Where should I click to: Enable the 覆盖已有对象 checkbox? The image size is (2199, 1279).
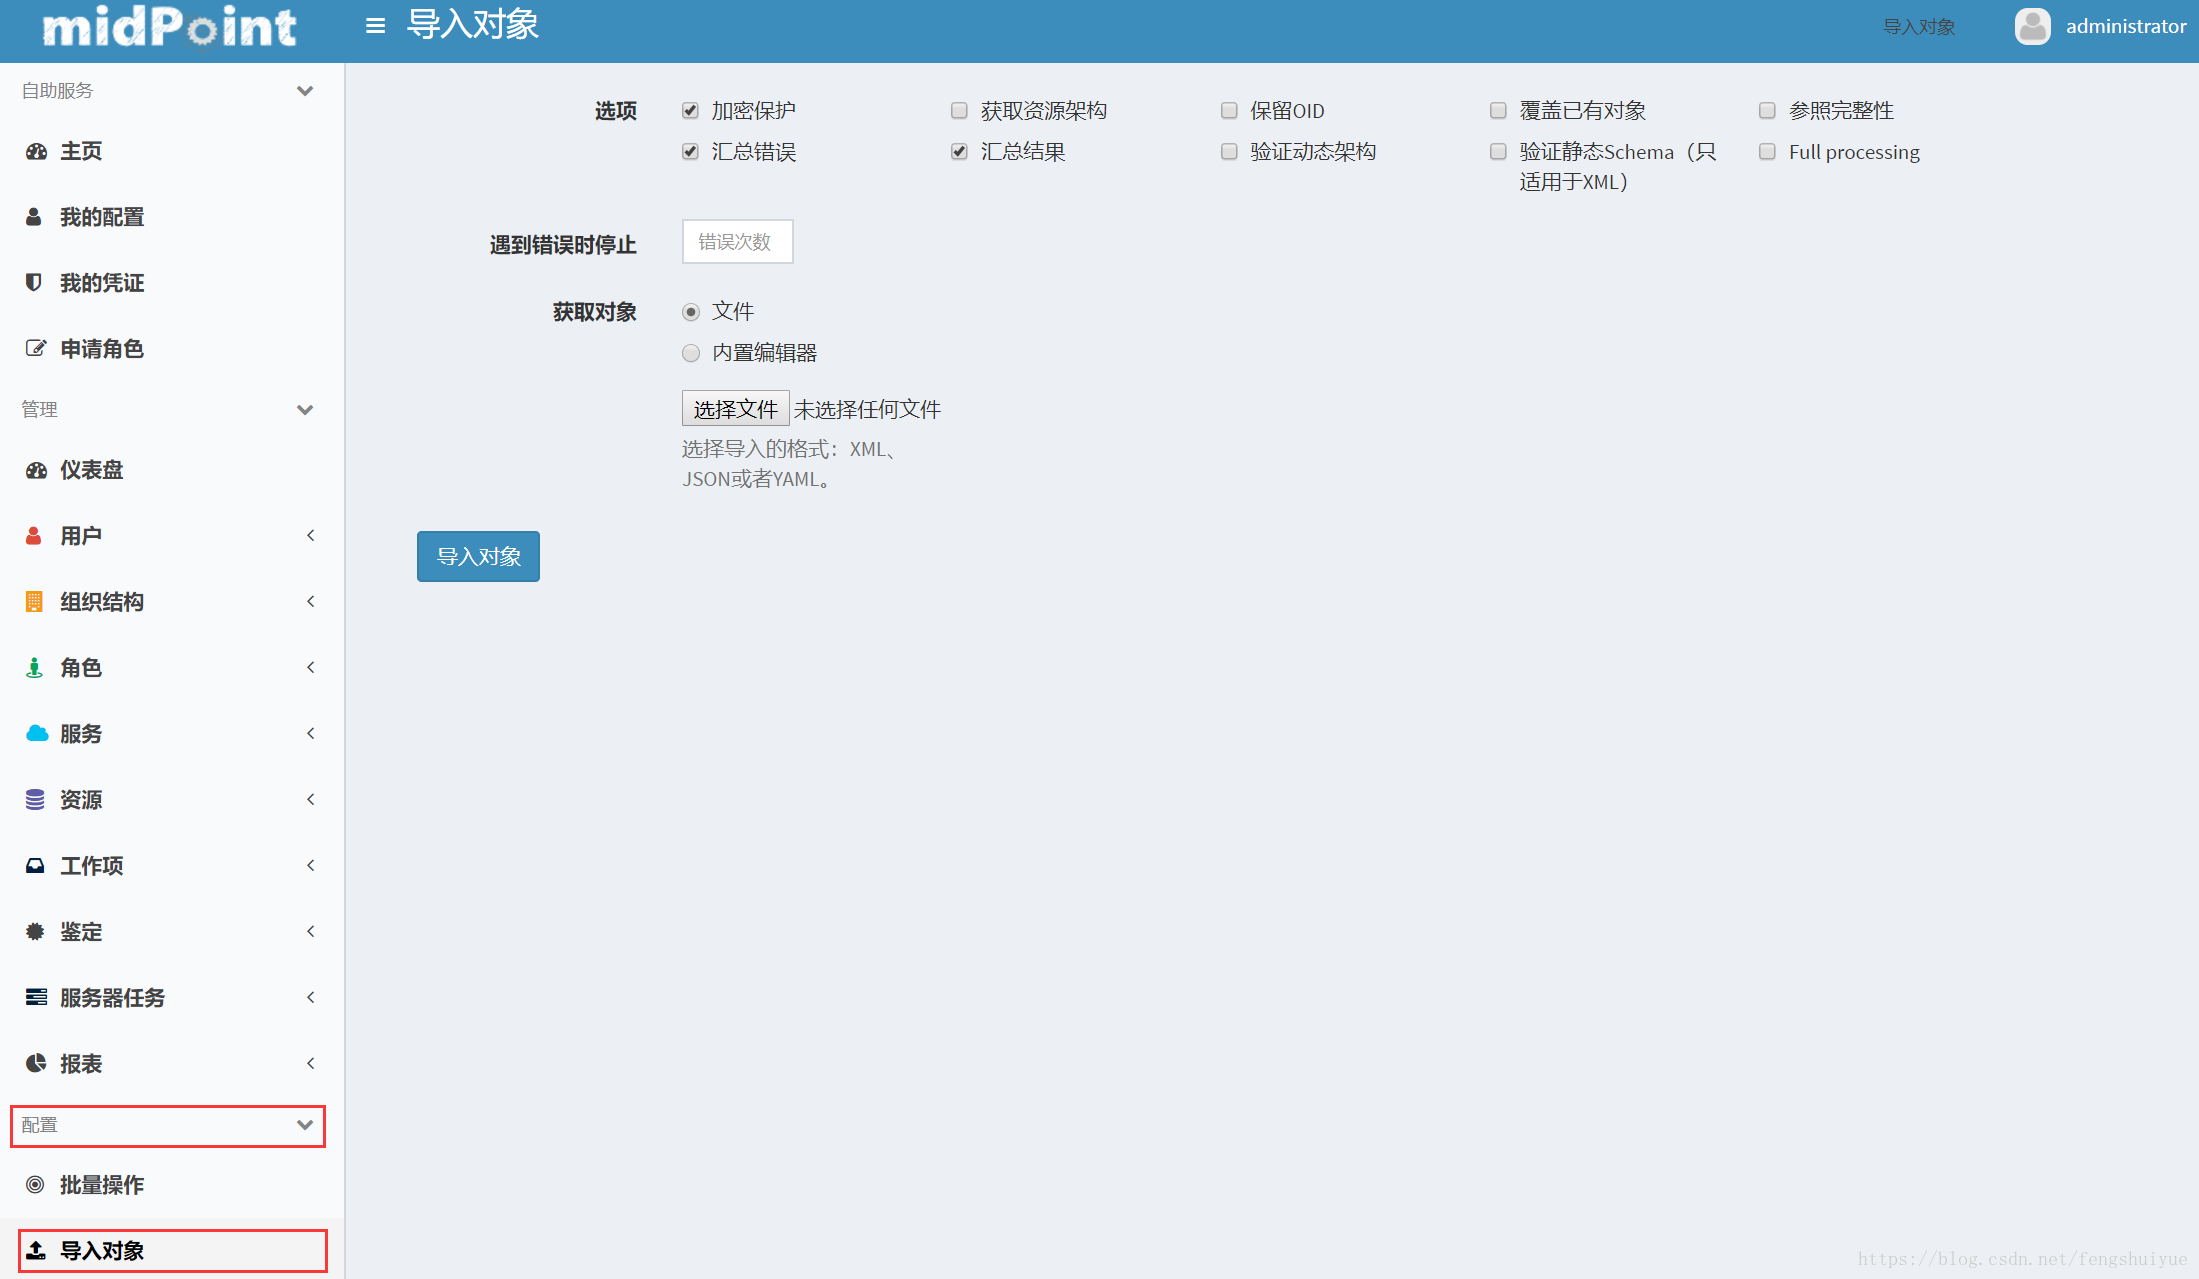click(1498, 111)
